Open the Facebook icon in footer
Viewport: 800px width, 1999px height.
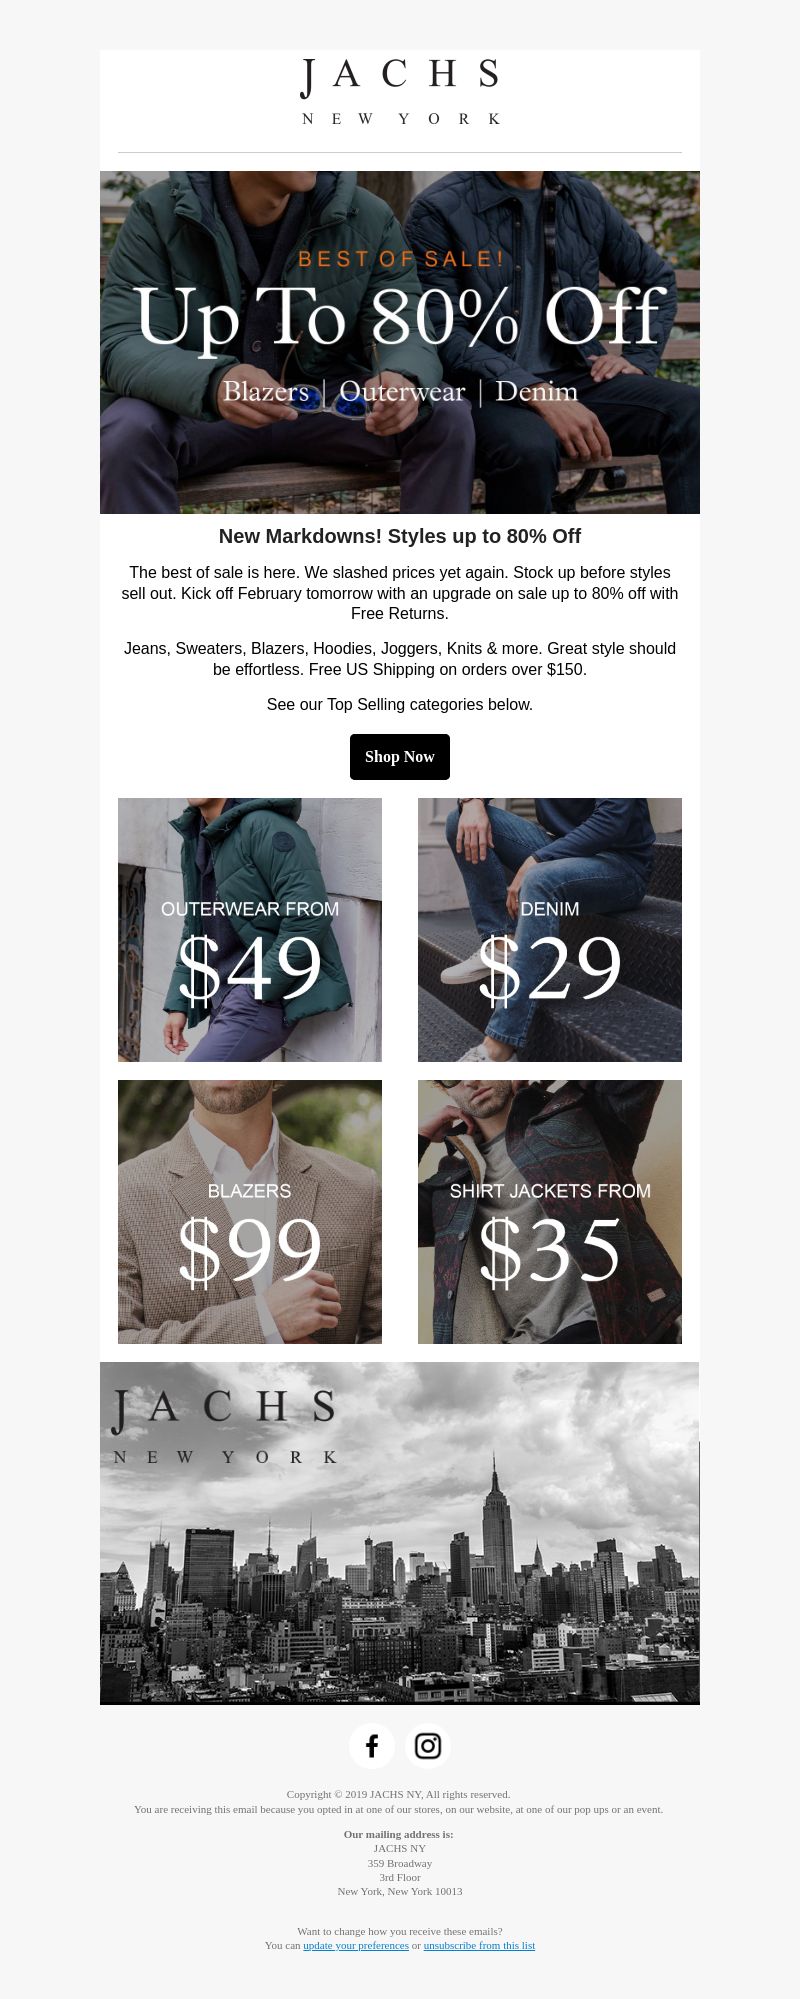pyautogui.click(x=372, y=1746)
